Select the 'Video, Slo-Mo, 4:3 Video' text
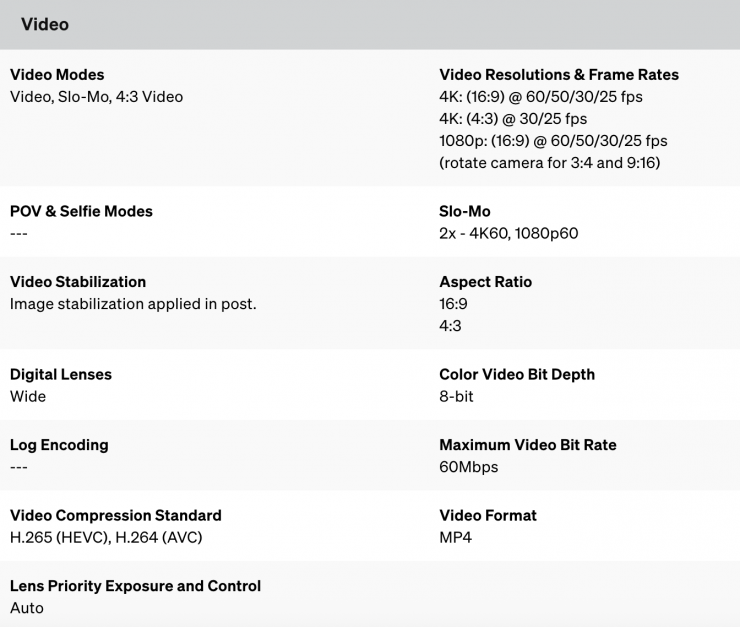 coord(96,97)
